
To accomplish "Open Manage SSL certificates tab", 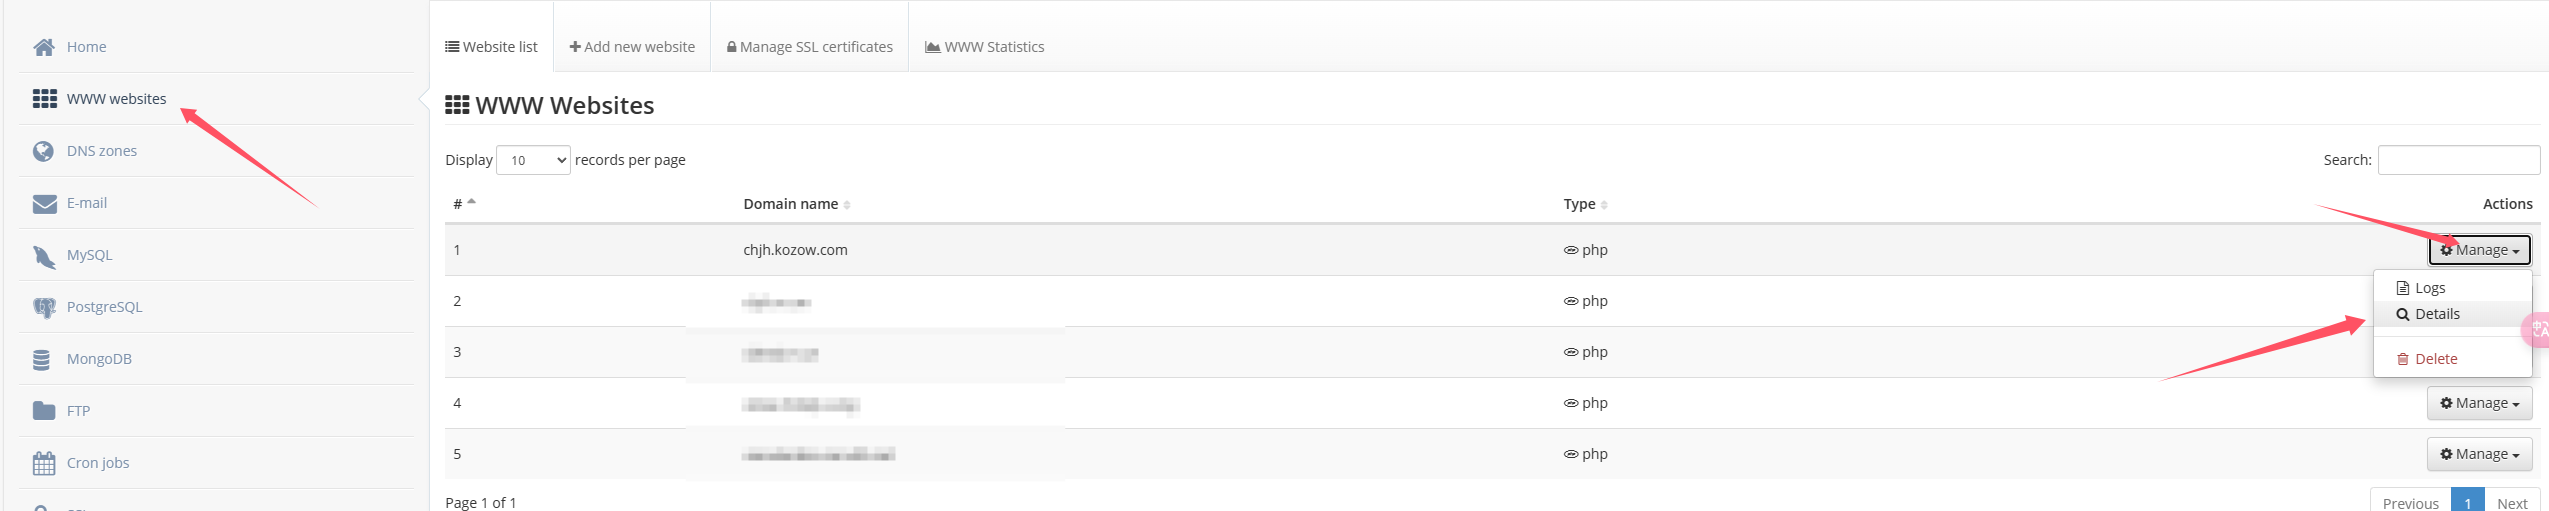I will point(809,47).
